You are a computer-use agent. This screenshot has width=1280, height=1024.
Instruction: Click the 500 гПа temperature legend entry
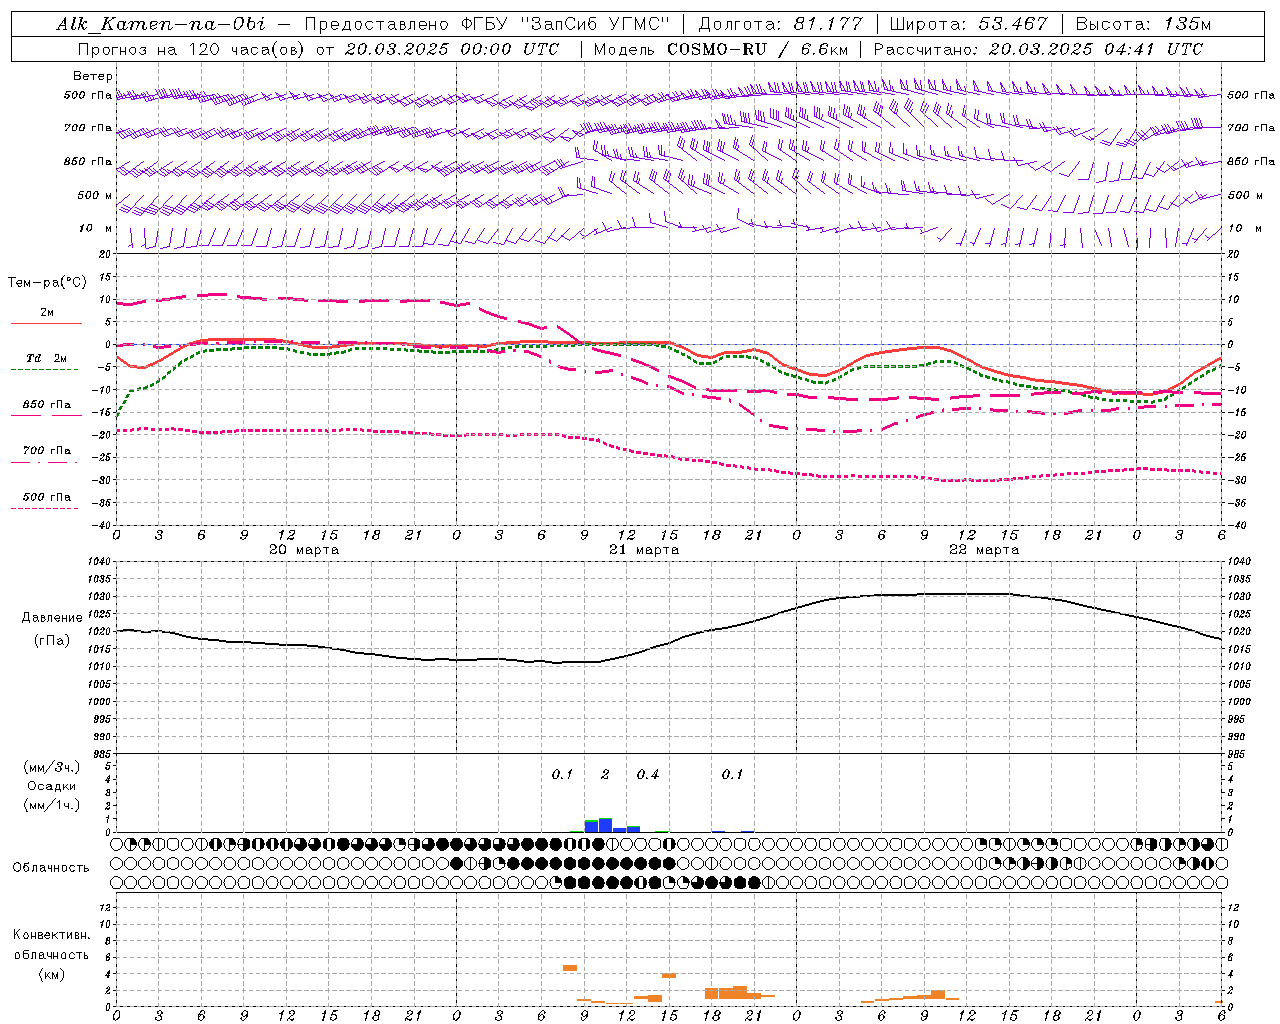tap(47, 497)
